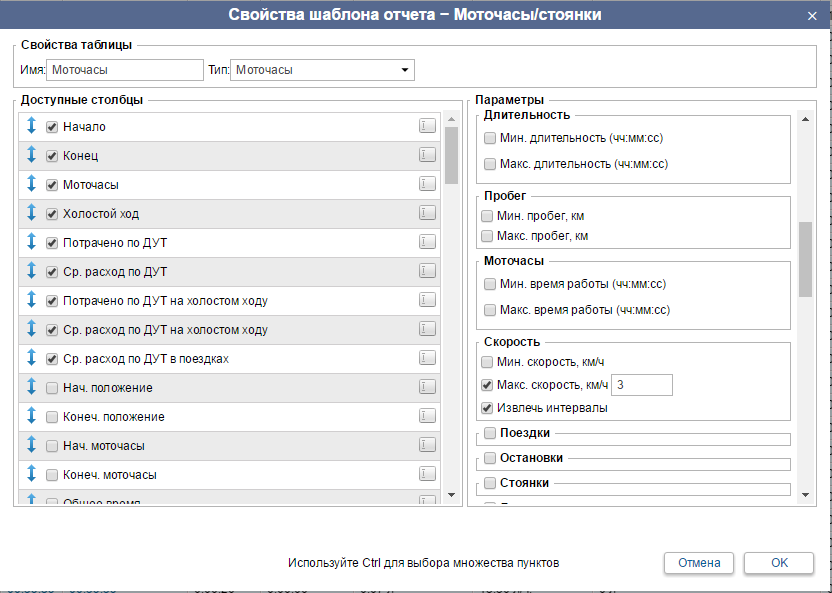Click the reorder arrow beside Нач. положение
This screenshot has width=832, height=593.
coord(31,387)
